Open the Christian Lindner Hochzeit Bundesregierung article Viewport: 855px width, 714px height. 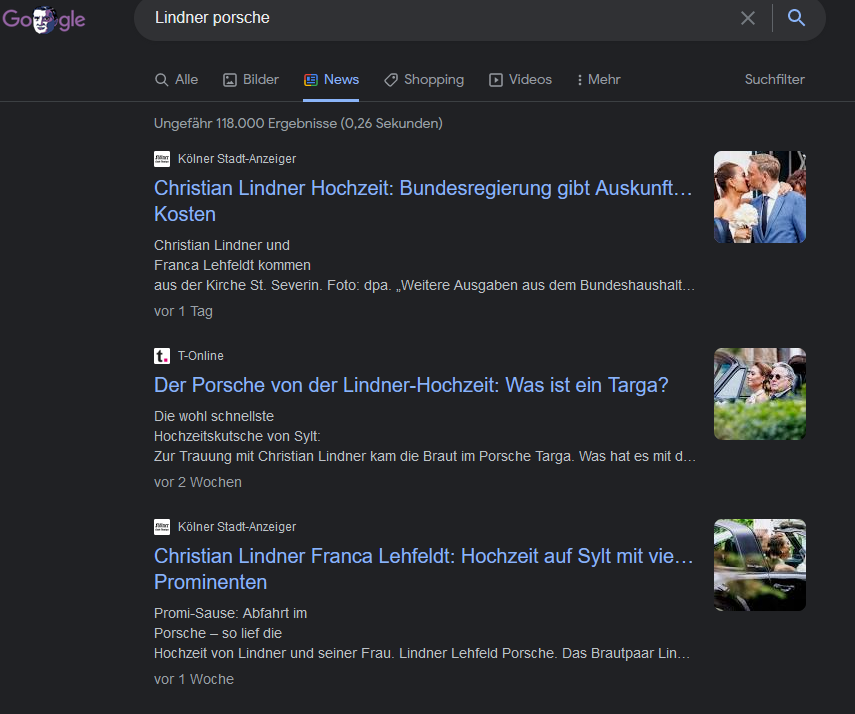coord(423,188)
